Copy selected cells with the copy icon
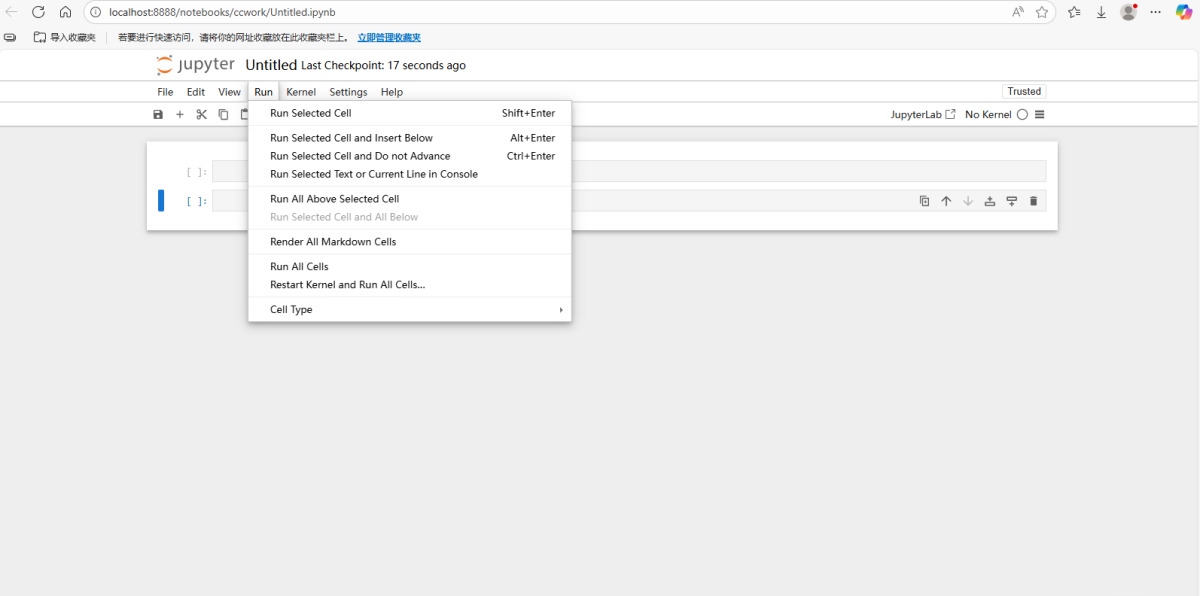Image resolution: width=1200 pixels, height=596 pixels. (223, 114)
